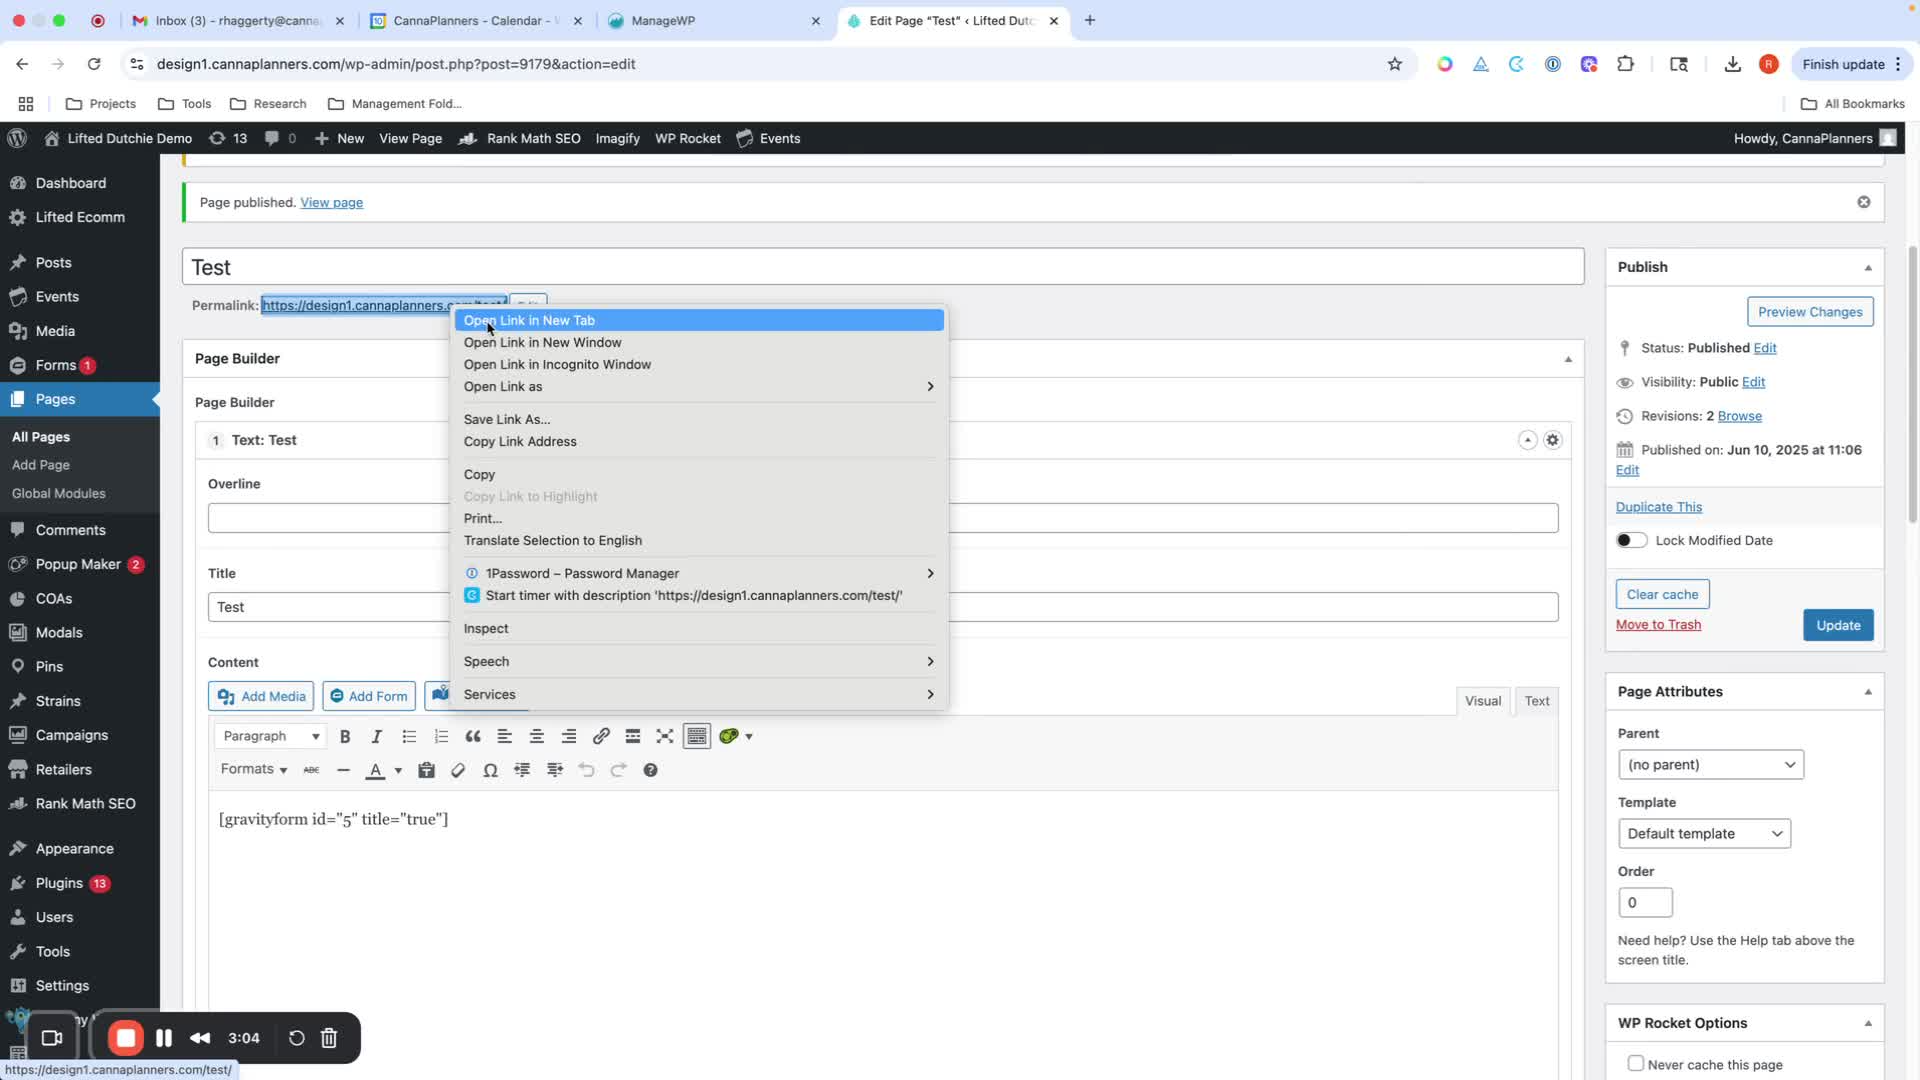Click the Text module gear settings icon
The width and height of the screenshot is (1920, 1080).
1552,440
